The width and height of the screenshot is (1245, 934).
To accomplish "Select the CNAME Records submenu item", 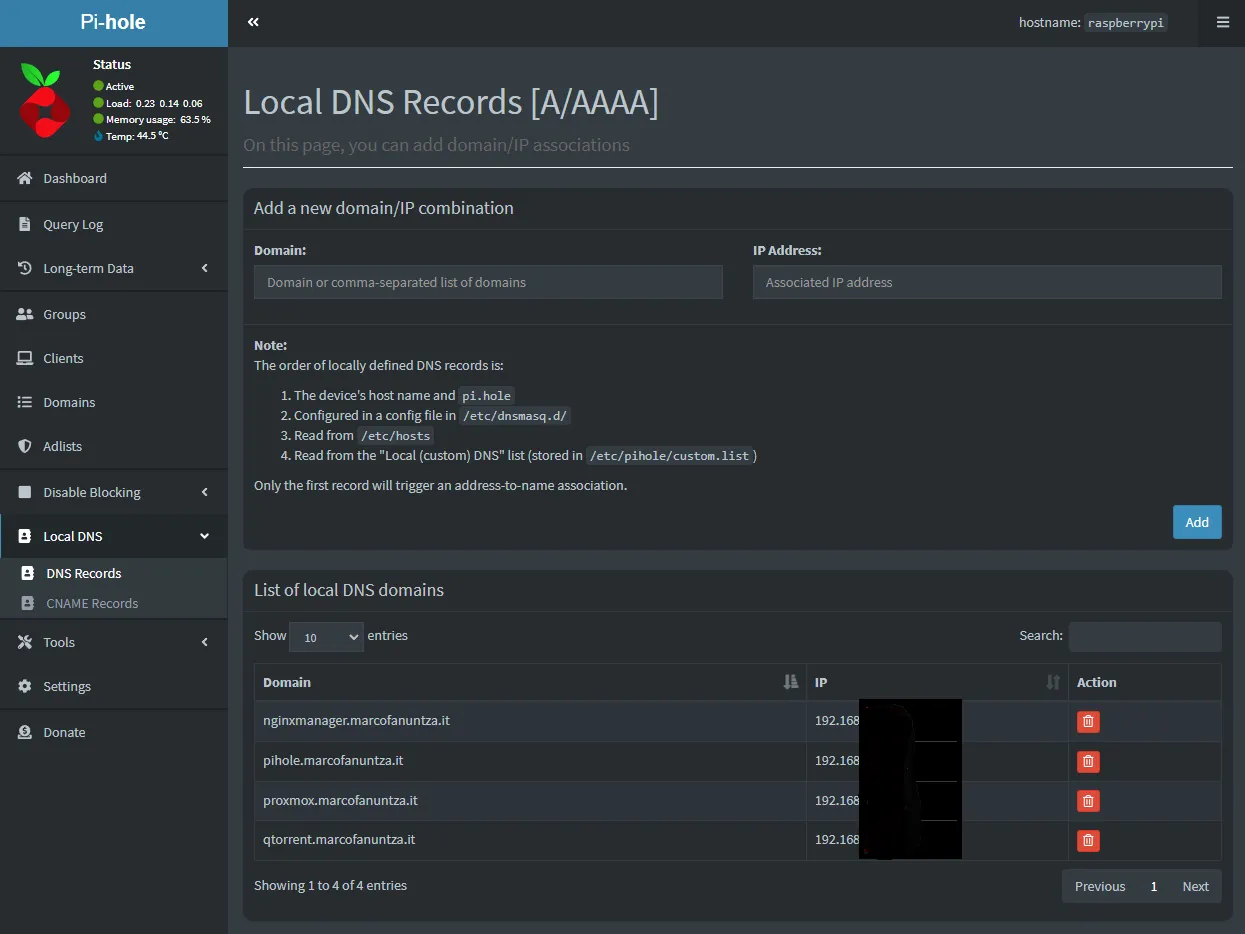I will pos(114,603).
